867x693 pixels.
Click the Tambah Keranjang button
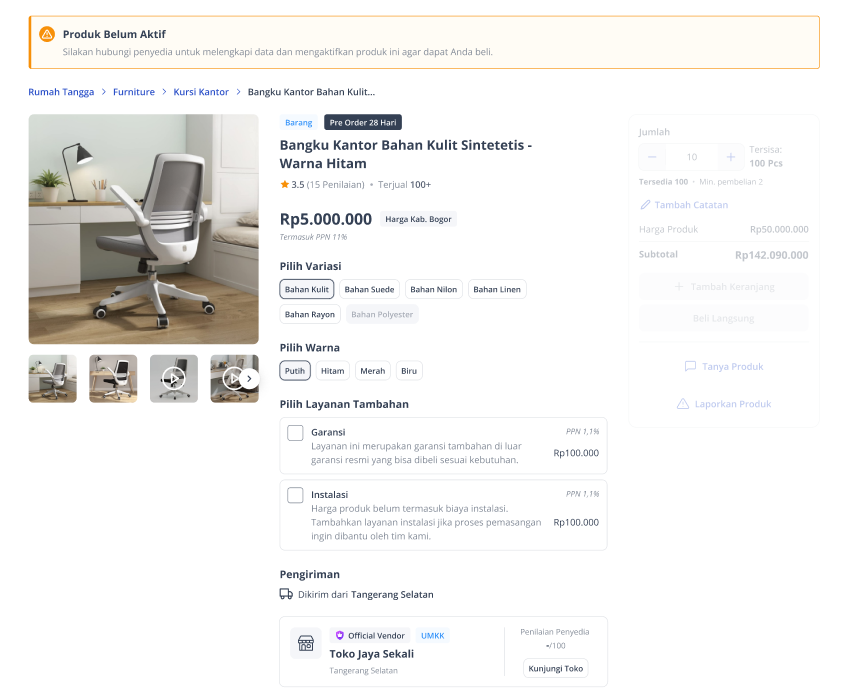pos(724,286)
